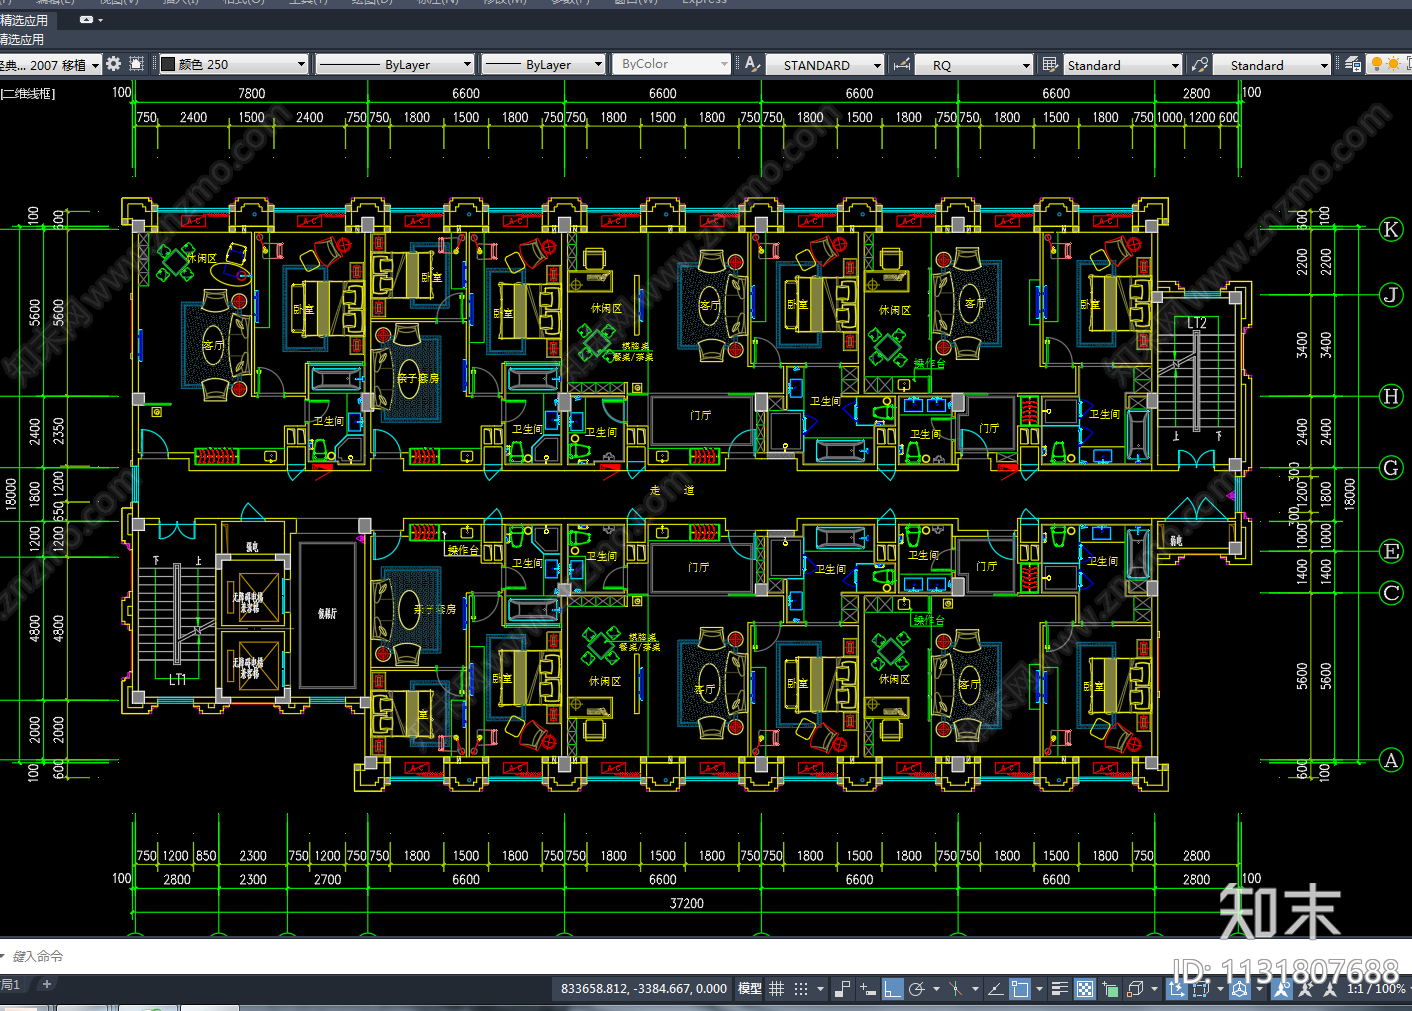Open the lineweight ByLayer dropdown

[543, 64]
